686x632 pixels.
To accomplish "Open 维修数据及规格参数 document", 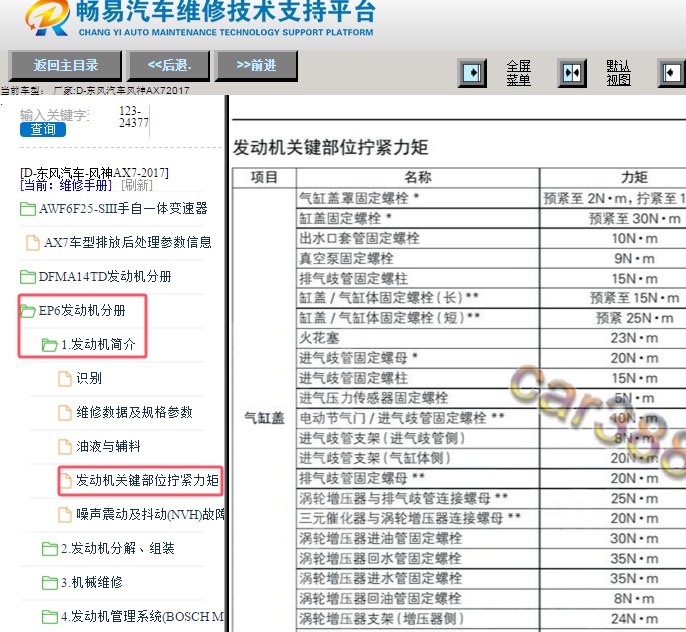I will pos(134,412).
